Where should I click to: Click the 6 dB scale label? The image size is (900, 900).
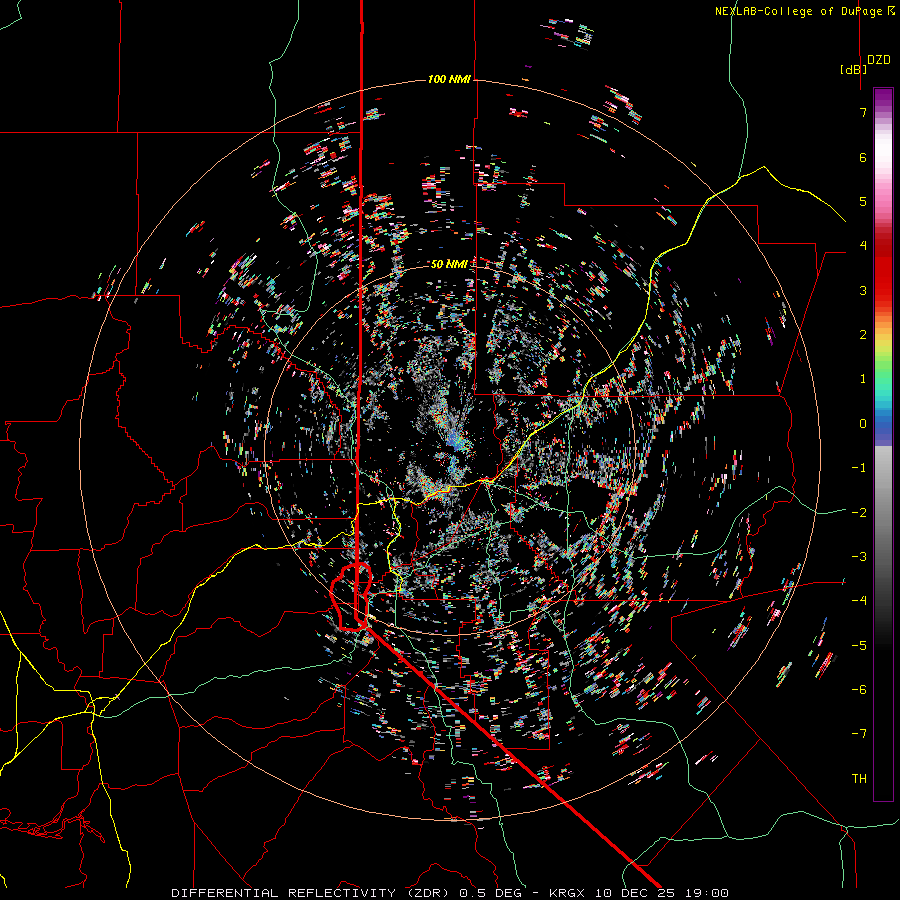(863, 157)
